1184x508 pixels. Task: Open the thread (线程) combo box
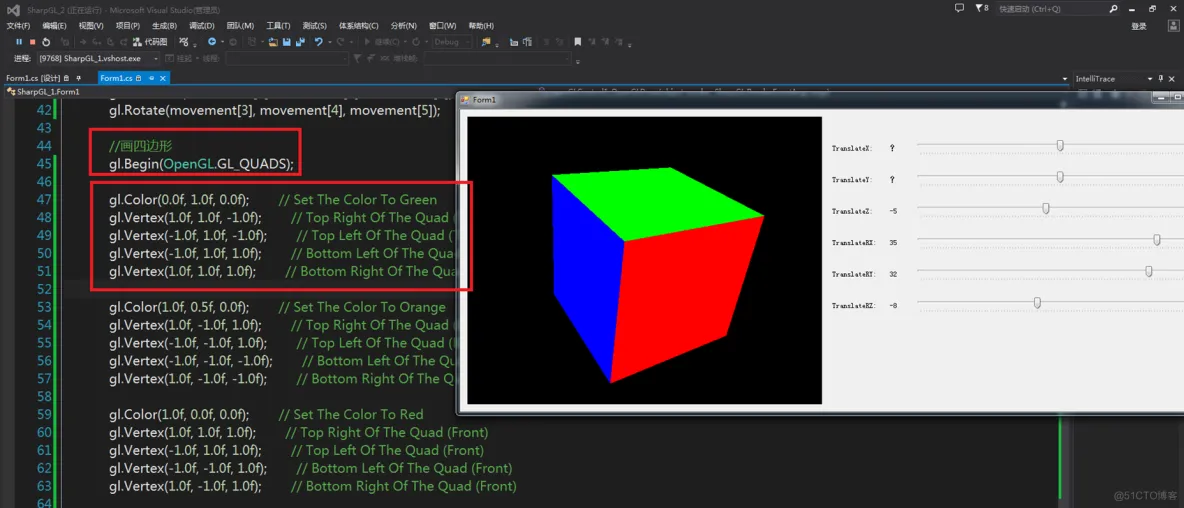[x=287, y=58]
